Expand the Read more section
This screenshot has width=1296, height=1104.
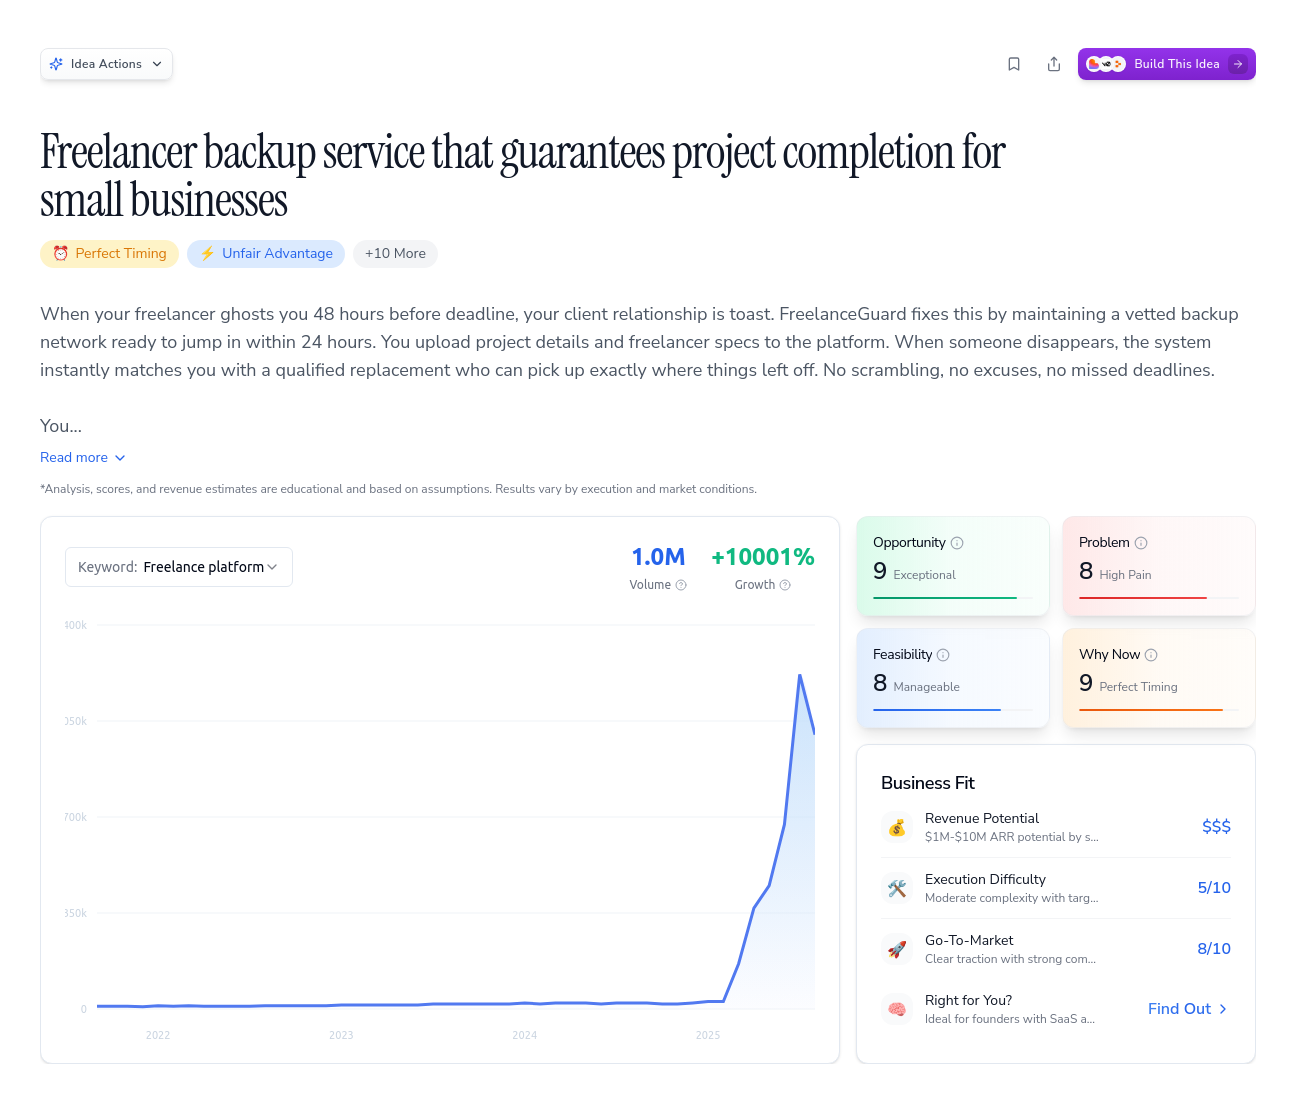pyautogui.click(x=82, y=457)
